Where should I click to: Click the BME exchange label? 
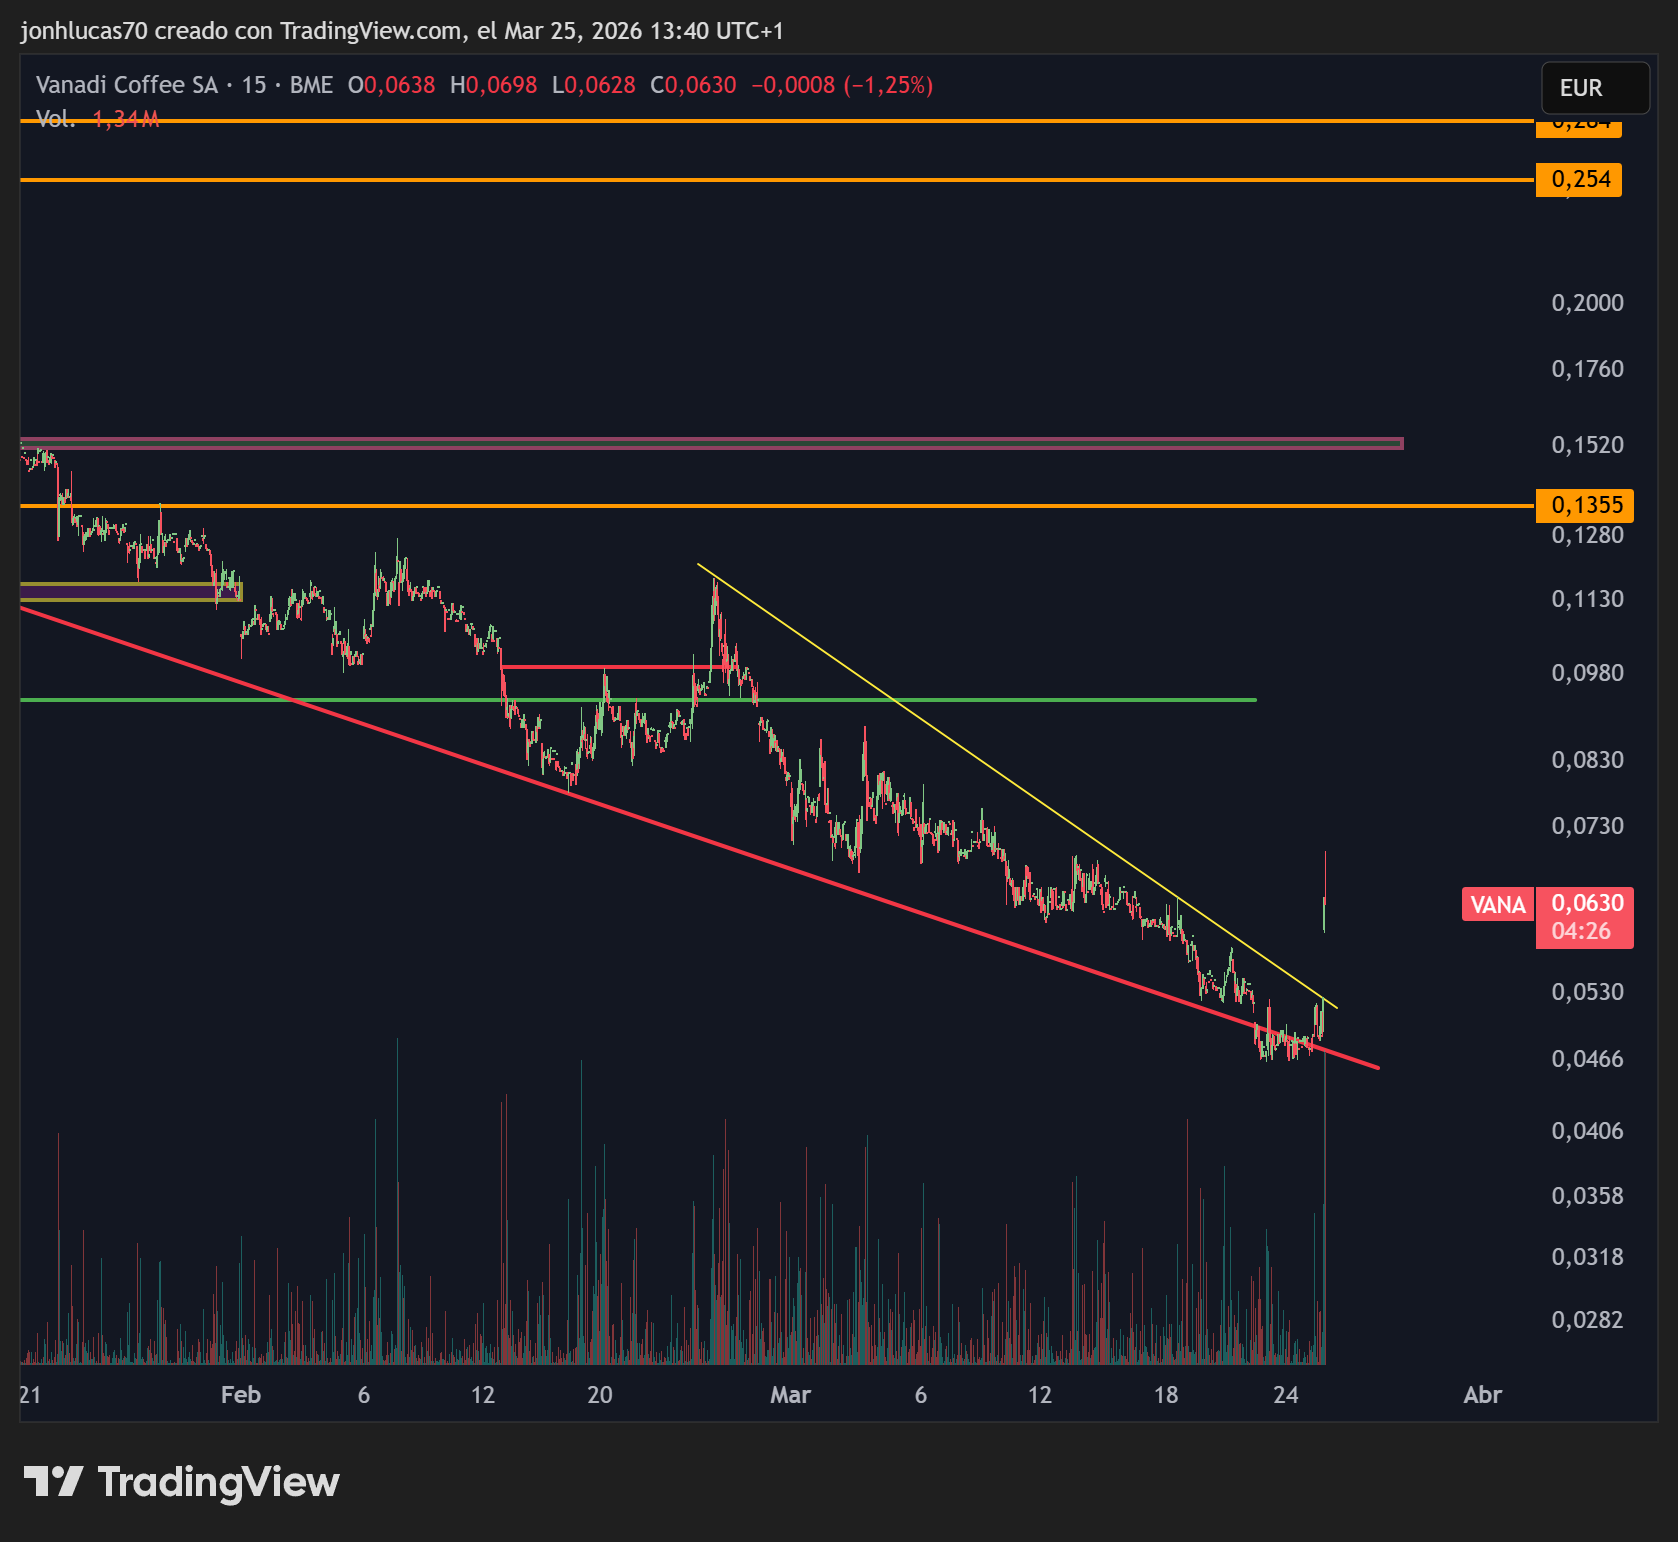pos(311,85)
